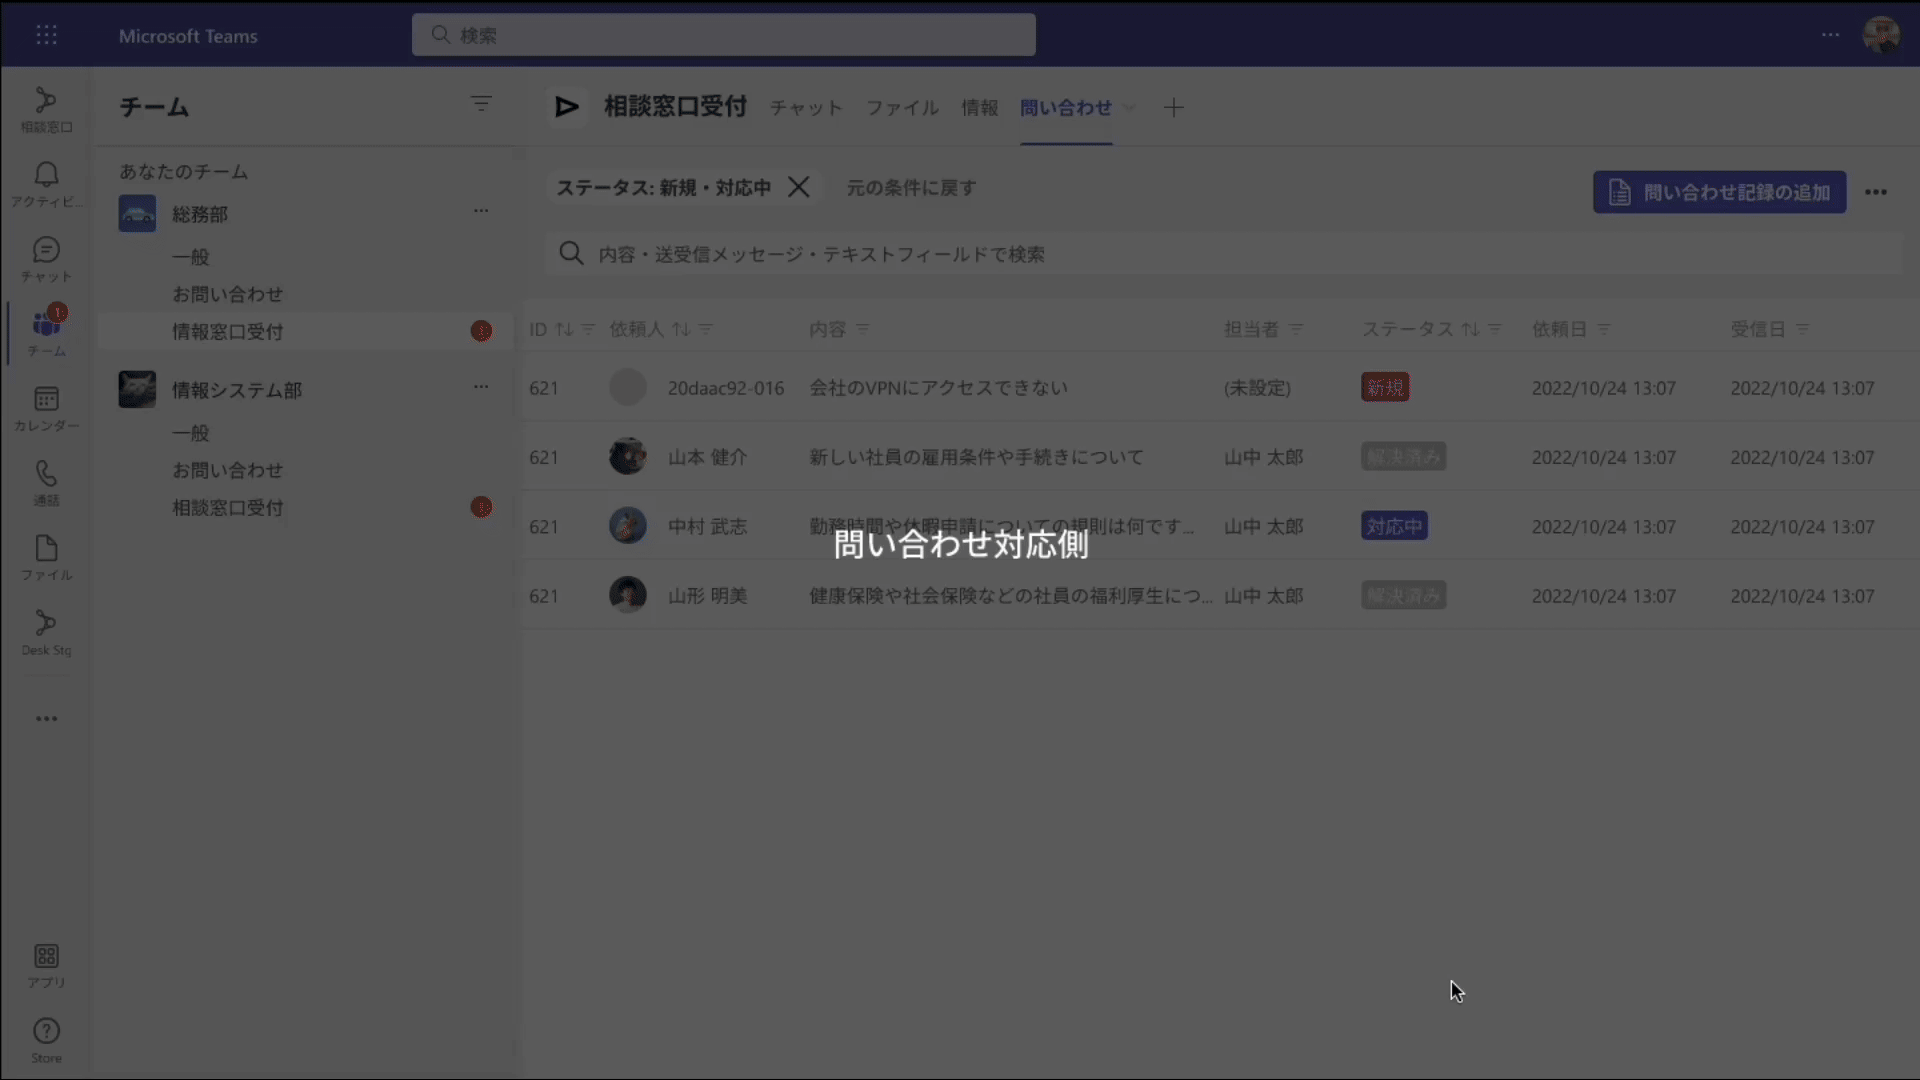Click the 新規 status badge
The image size is (1920, 1080).
[x=1385, y=387]
